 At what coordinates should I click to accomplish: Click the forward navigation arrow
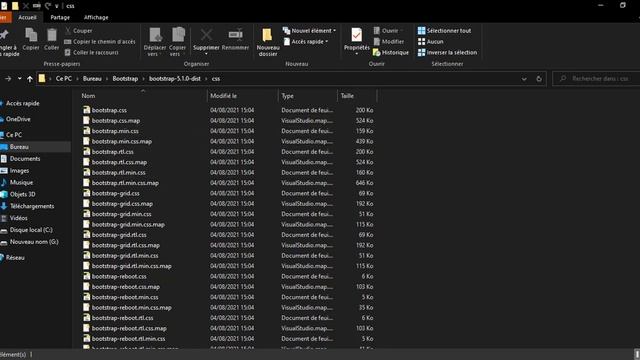tap(8, 79)
